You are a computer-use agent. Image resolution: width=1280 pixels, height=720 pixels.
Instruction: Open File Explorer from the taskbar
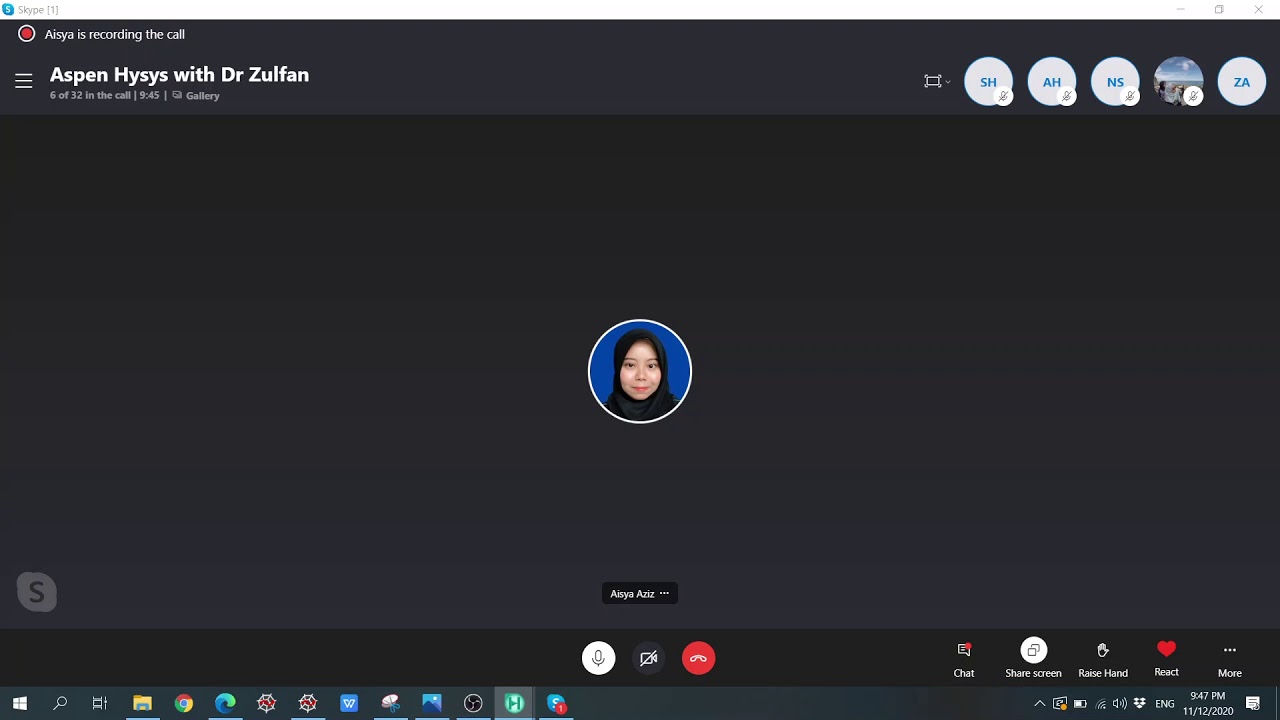(x=142, y=704)
